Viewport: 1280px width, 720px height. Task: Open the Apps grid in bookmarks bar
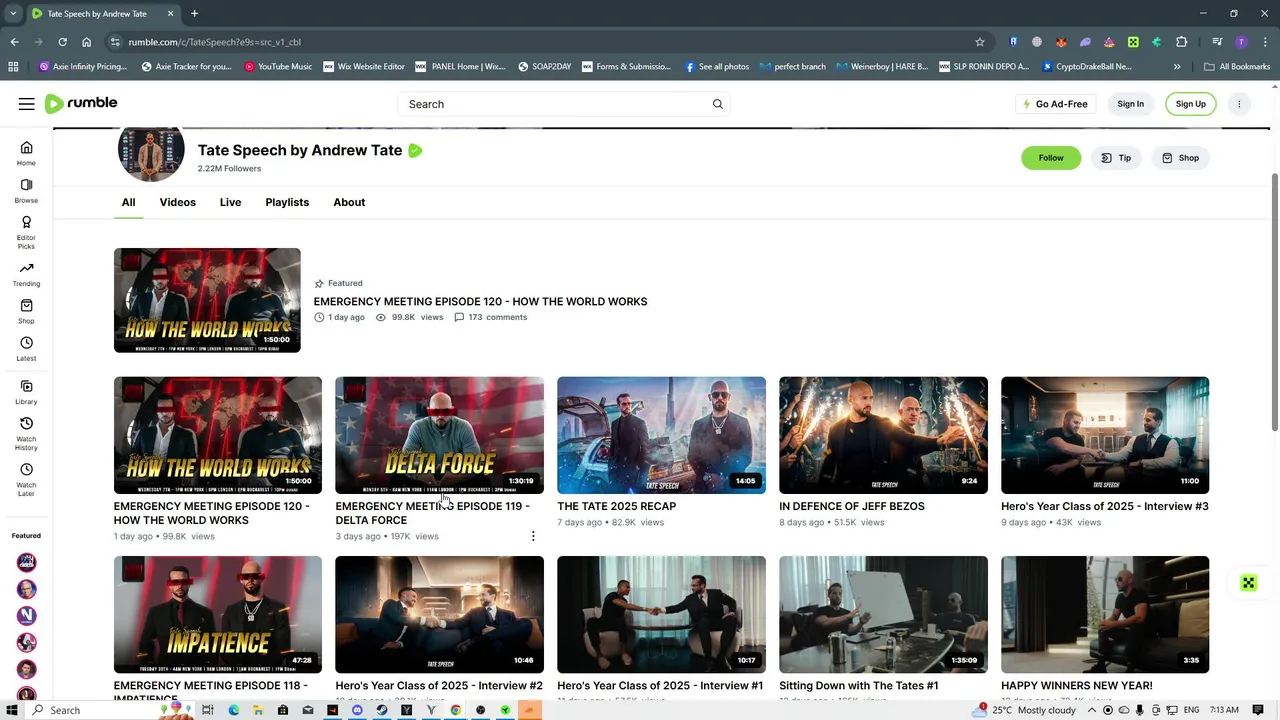(13, 67)
